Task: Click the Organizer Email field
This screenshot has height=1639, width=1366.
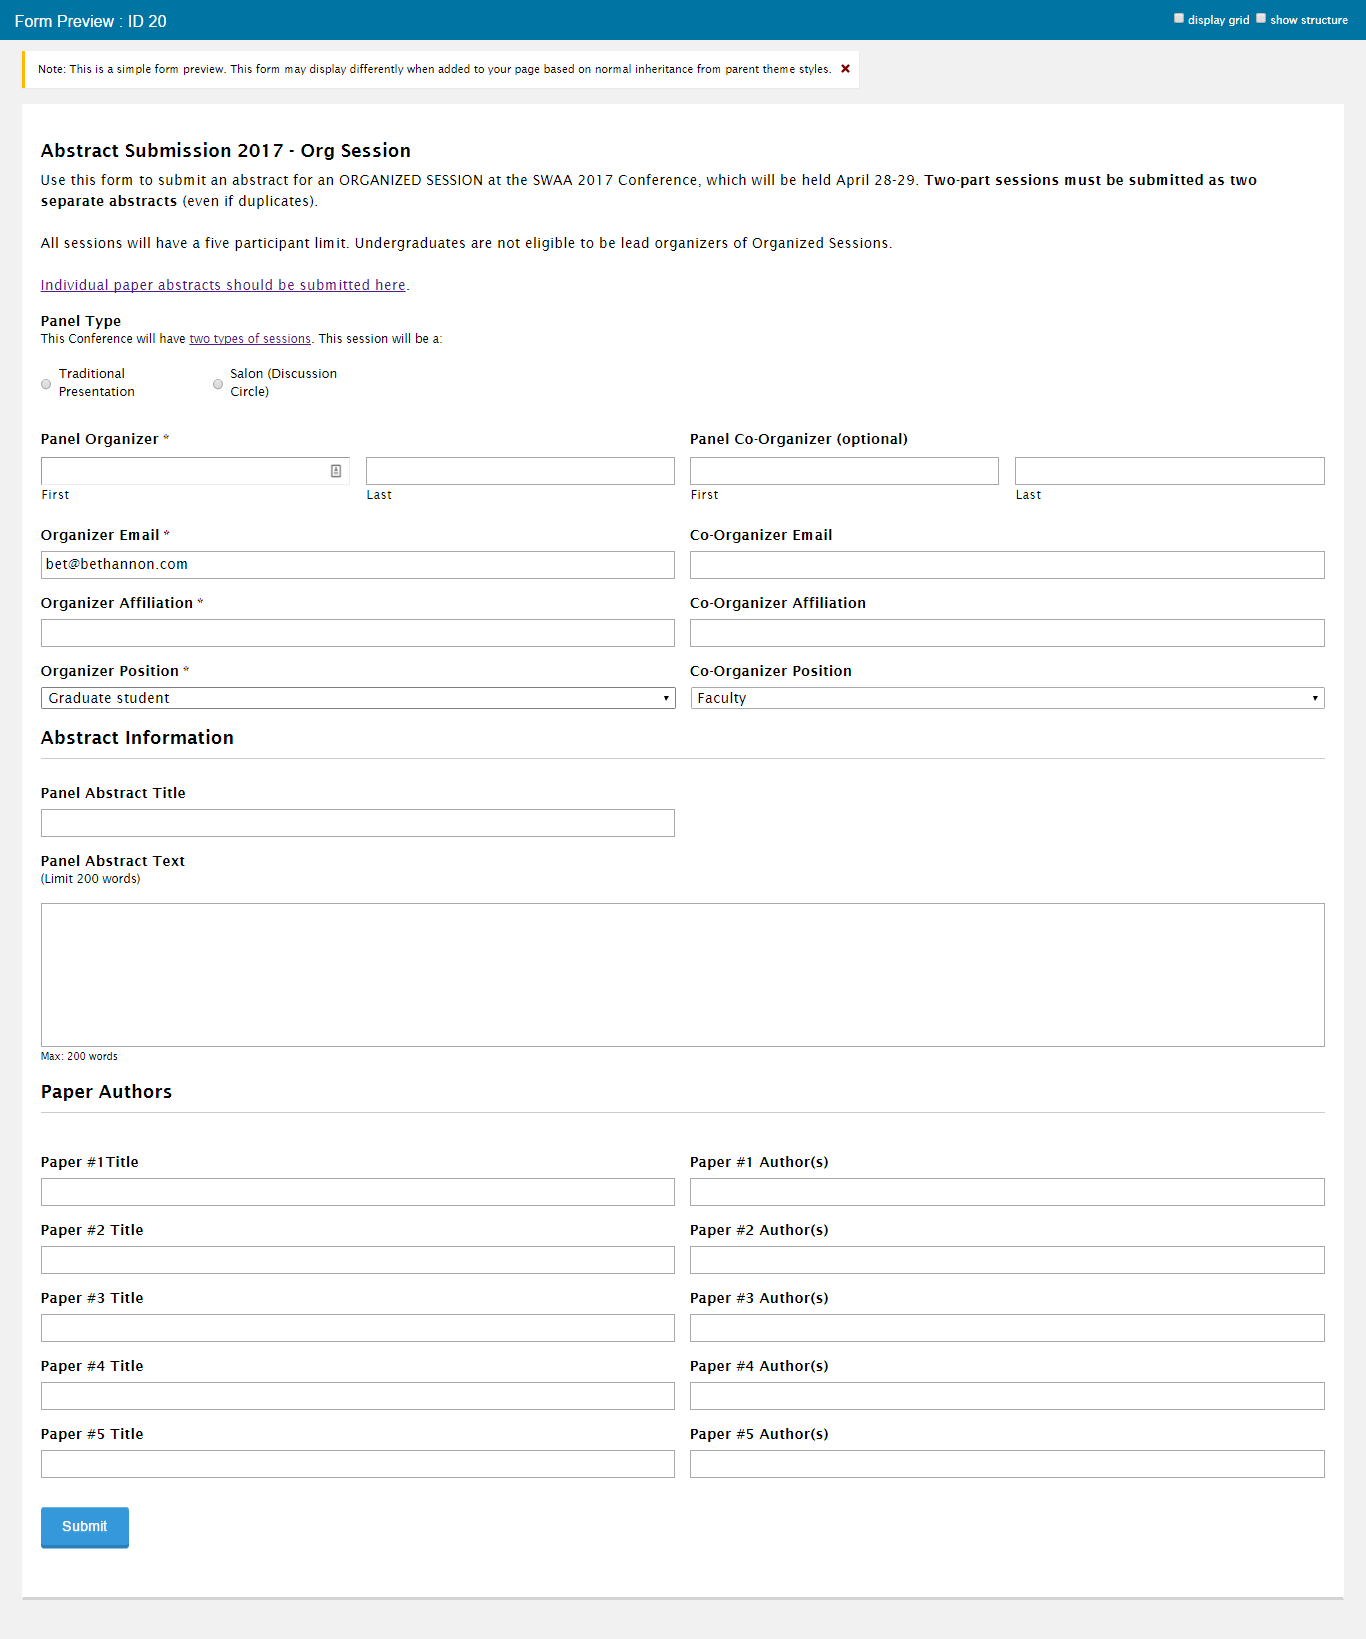Action: [x=357, y=565]
